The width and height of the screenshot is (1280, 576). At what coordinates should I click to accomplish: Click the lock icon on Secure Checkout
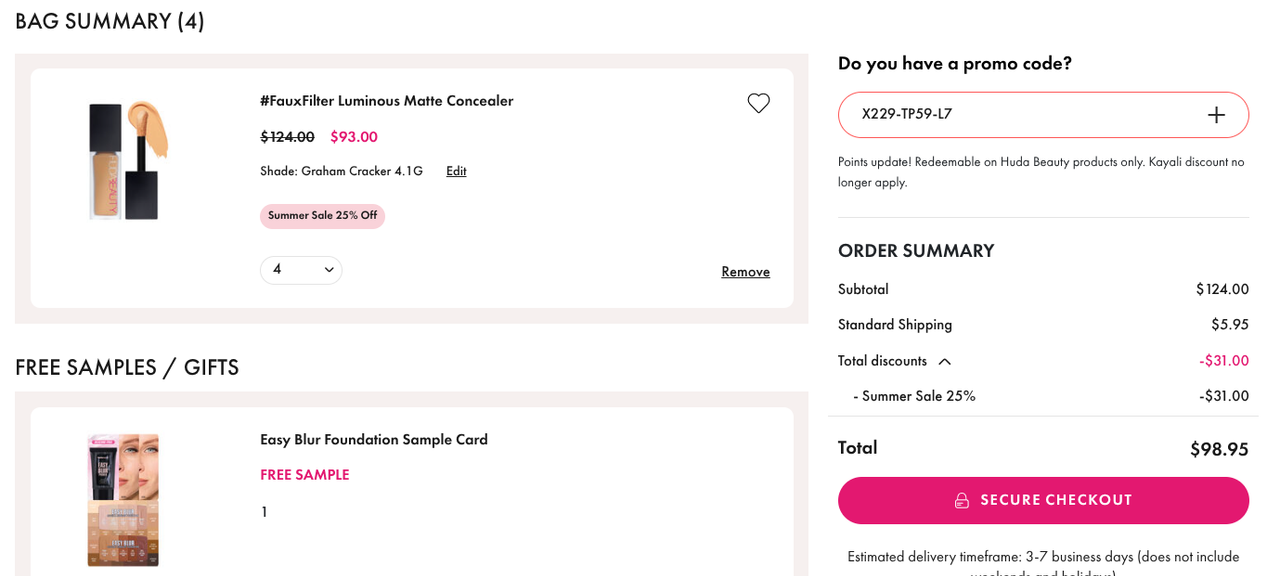(x=962, y=500)
